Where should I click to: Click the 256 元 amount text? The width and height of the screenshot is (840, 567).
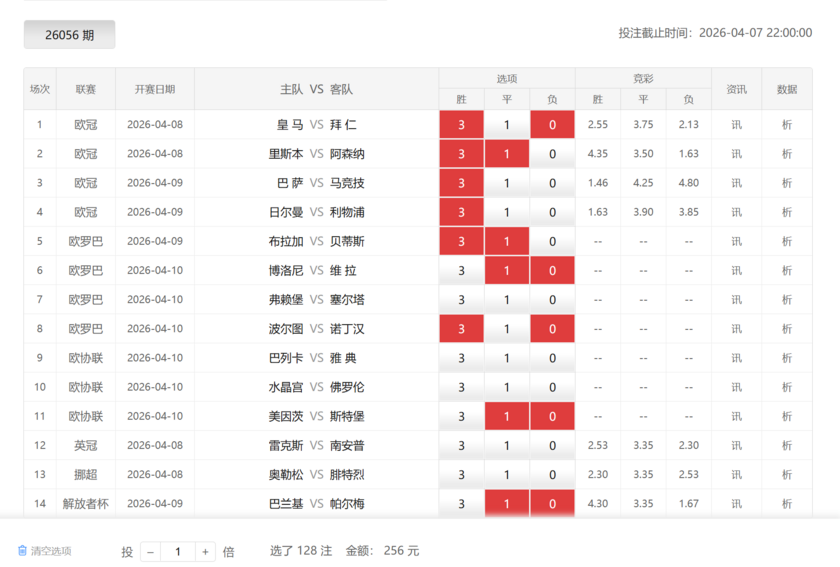tap(401, 551)
